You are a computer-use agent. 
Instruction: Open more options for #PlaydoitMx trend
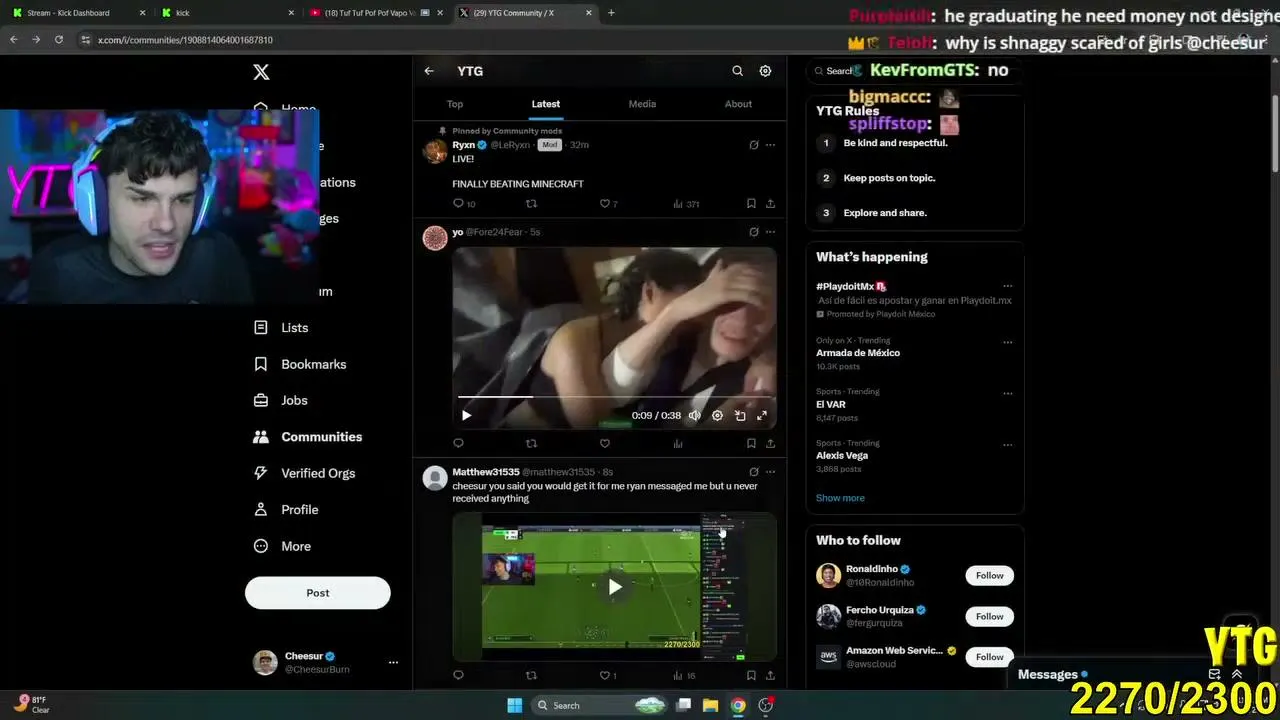pos(1007,286)
